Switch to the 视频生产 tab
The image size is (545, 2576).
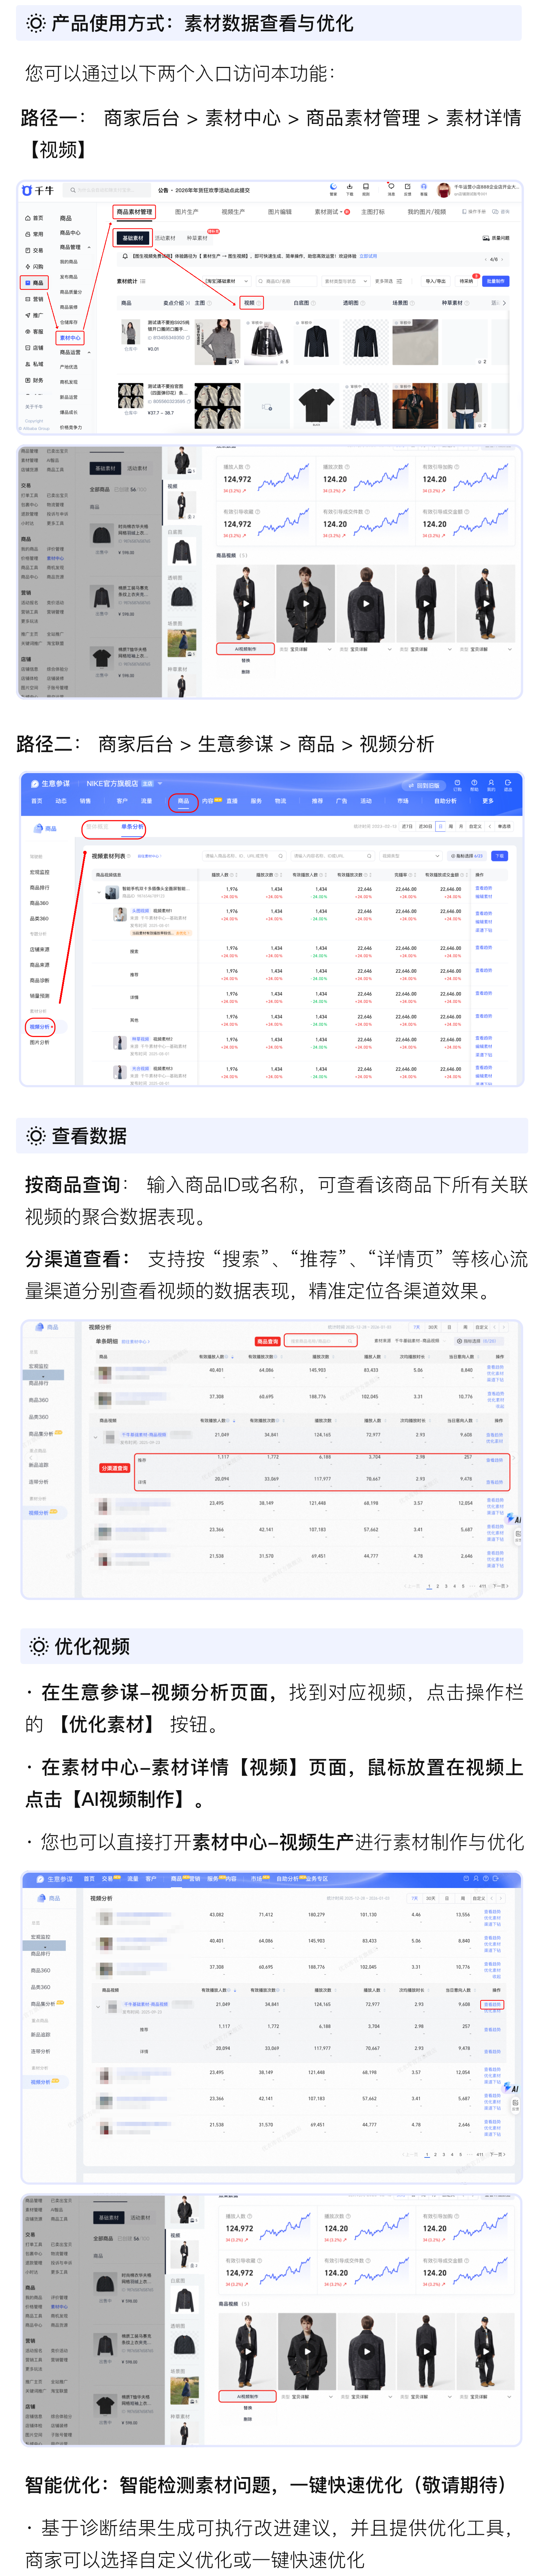tap(232, 212)
